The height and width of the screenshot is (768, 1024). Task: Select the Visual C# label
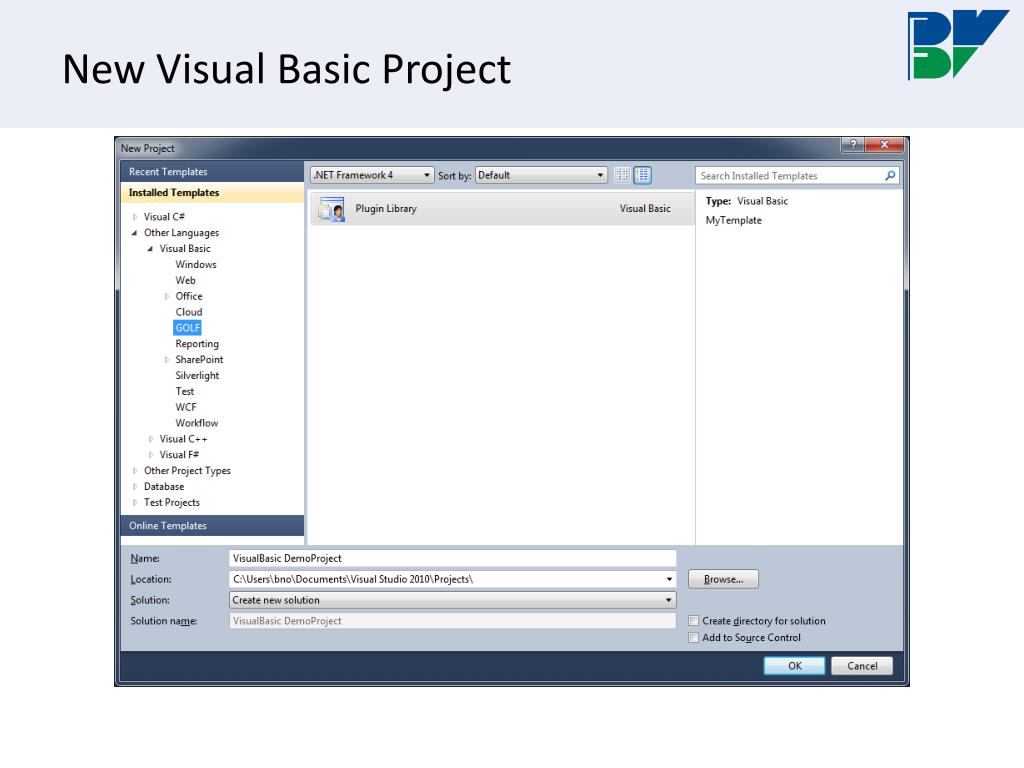[165, 217]
